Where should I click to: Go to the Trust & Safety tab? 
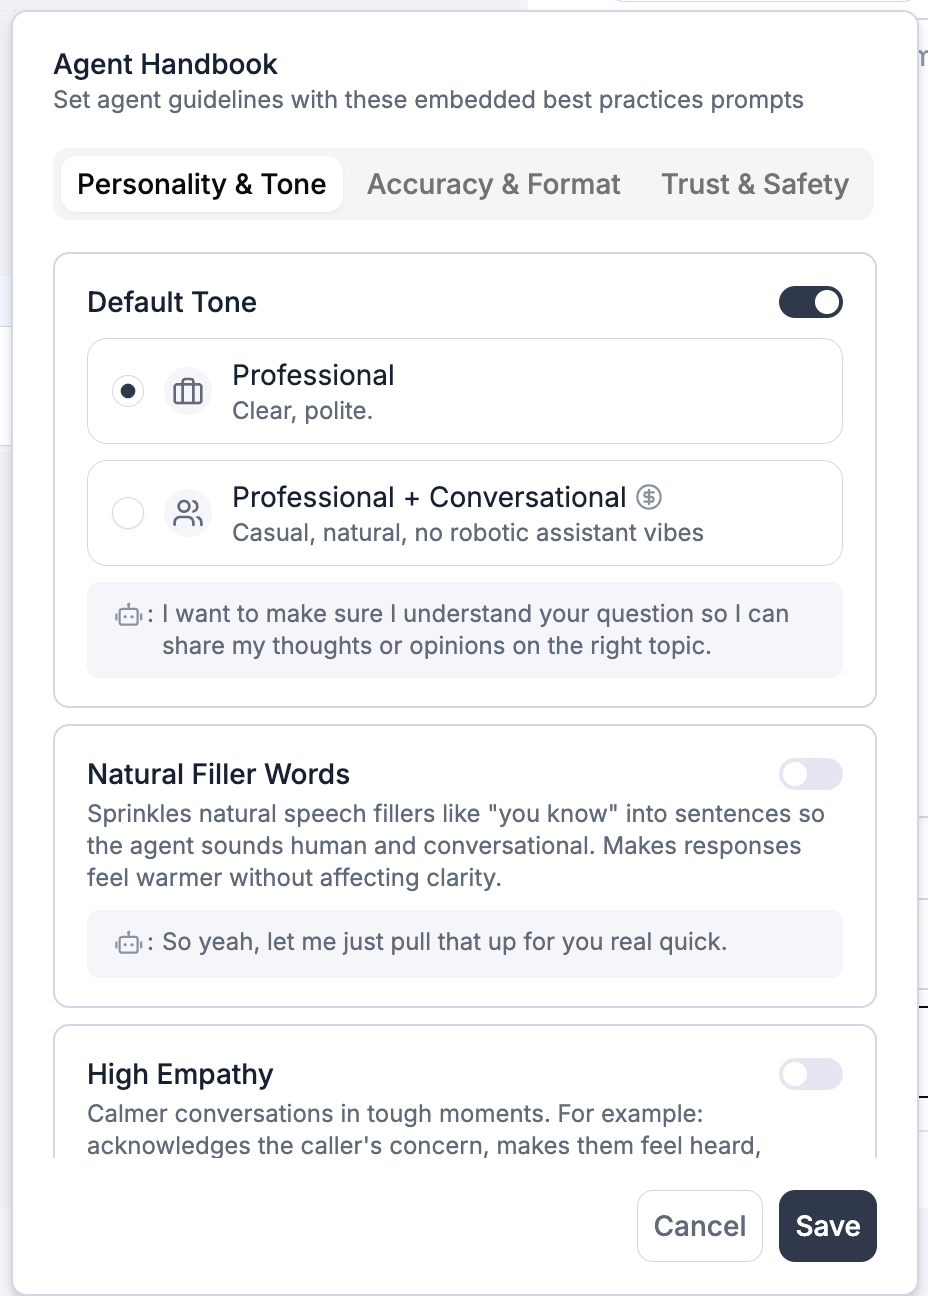[x=755, y=184]
